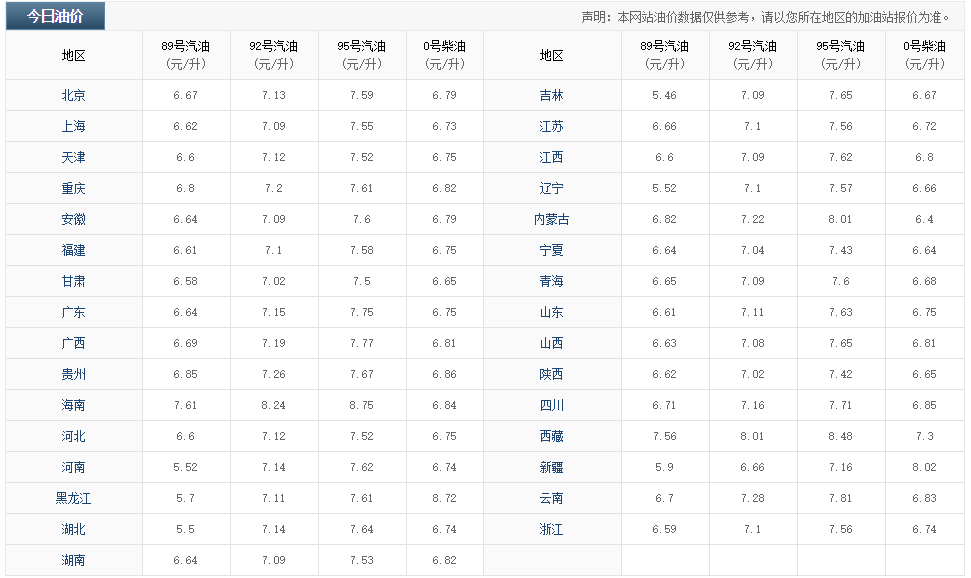Select the 天津 link
Screen dimensions: 971x578
coord(73,158)
